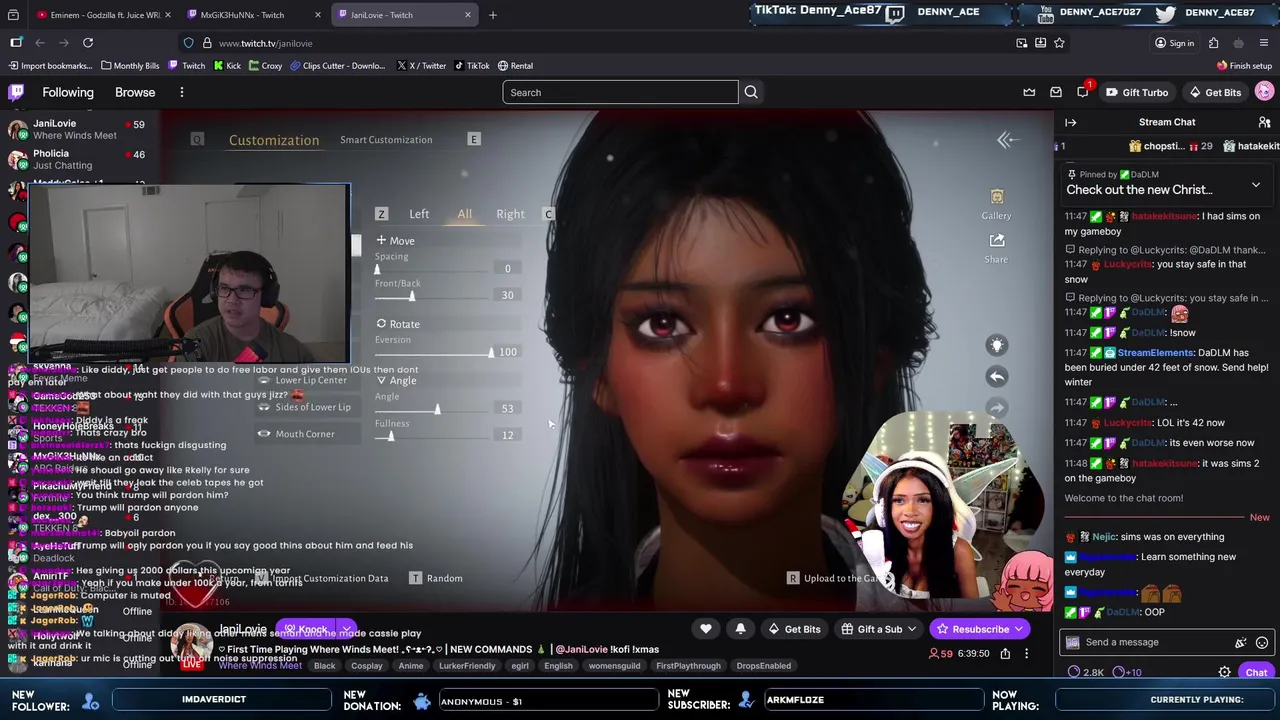Click the FirstPlaythrough tag
Viewport: 1280px width, 720px height.
click(688, 666)
